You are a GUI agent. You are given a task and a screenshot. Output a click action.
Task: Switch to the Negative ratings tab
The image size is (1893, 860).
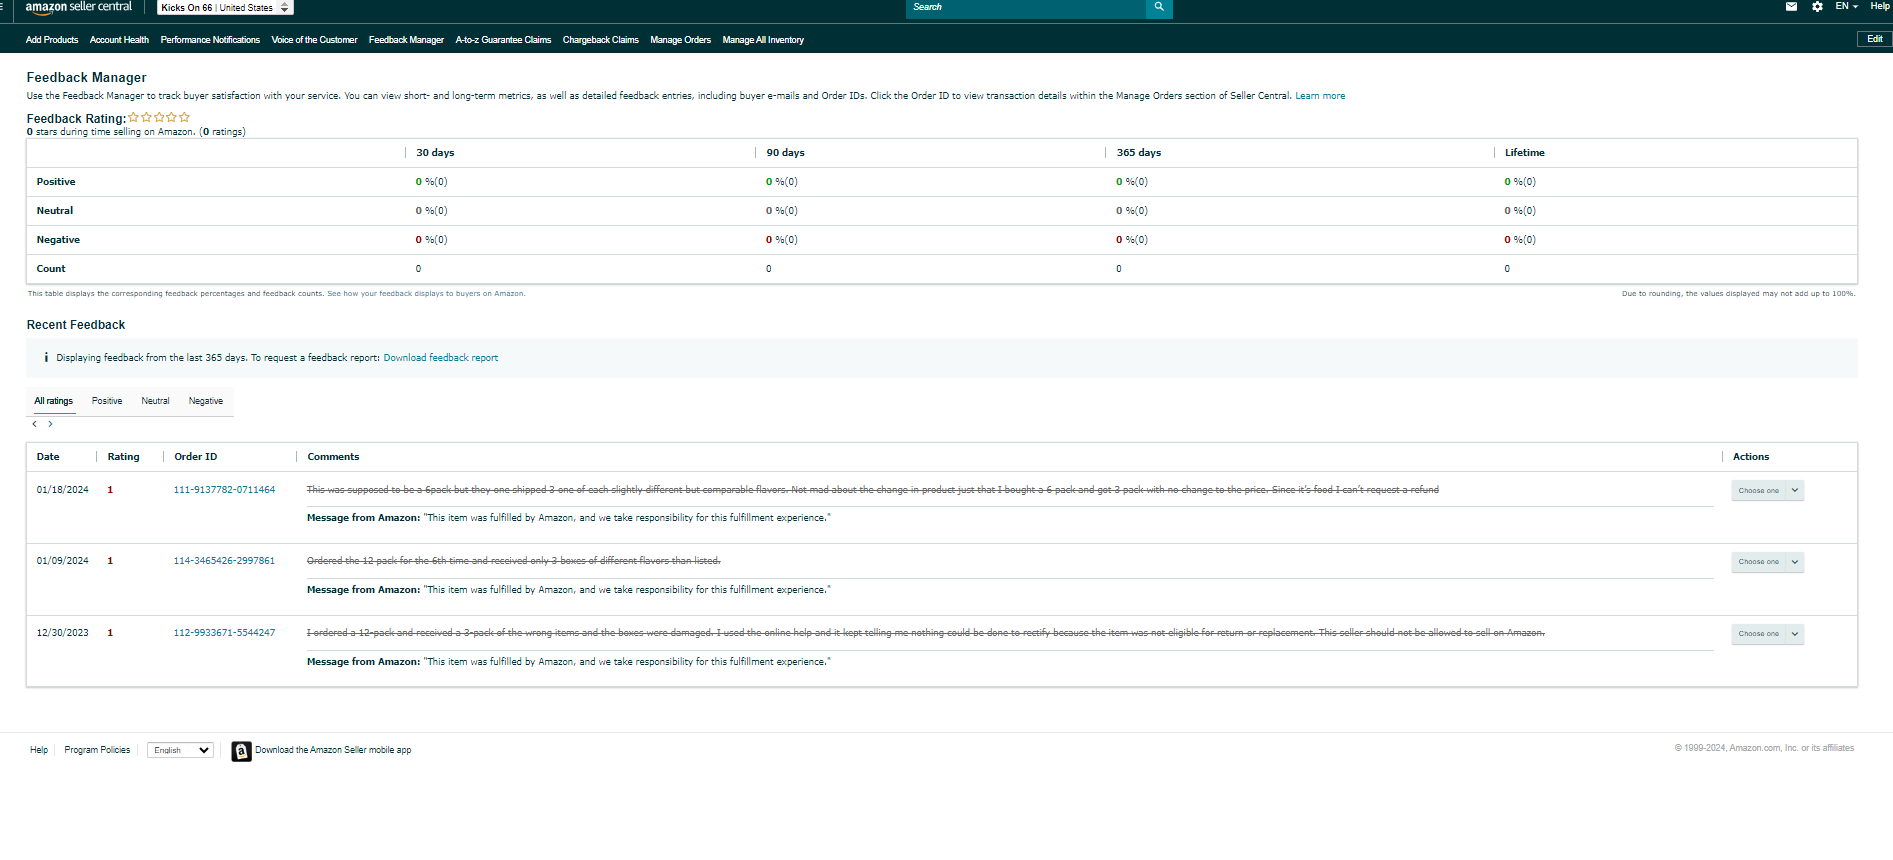coord(206,401)
